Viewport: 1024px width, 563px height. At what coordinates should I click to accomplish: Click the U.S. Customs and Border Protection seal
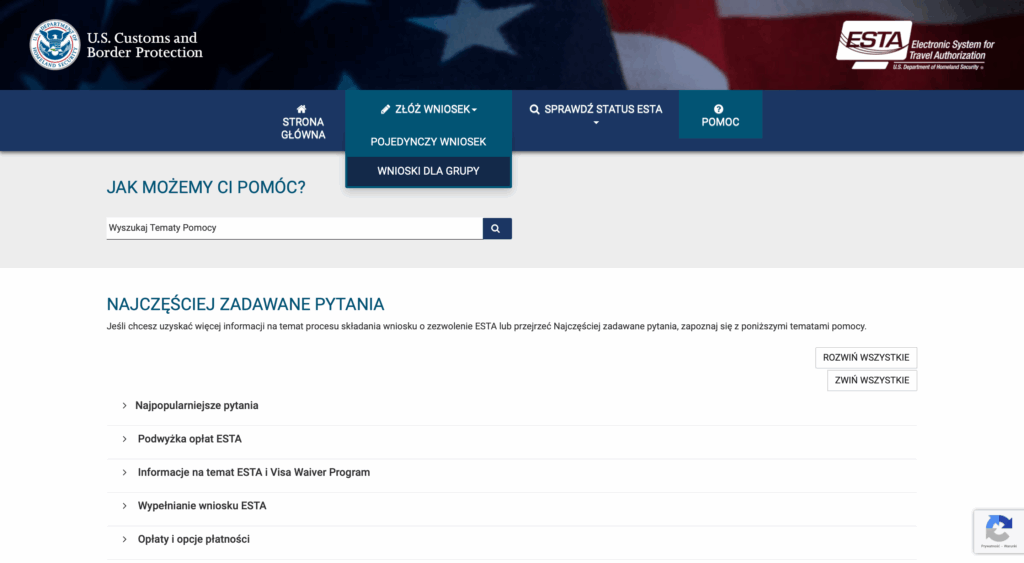[54, 45]
